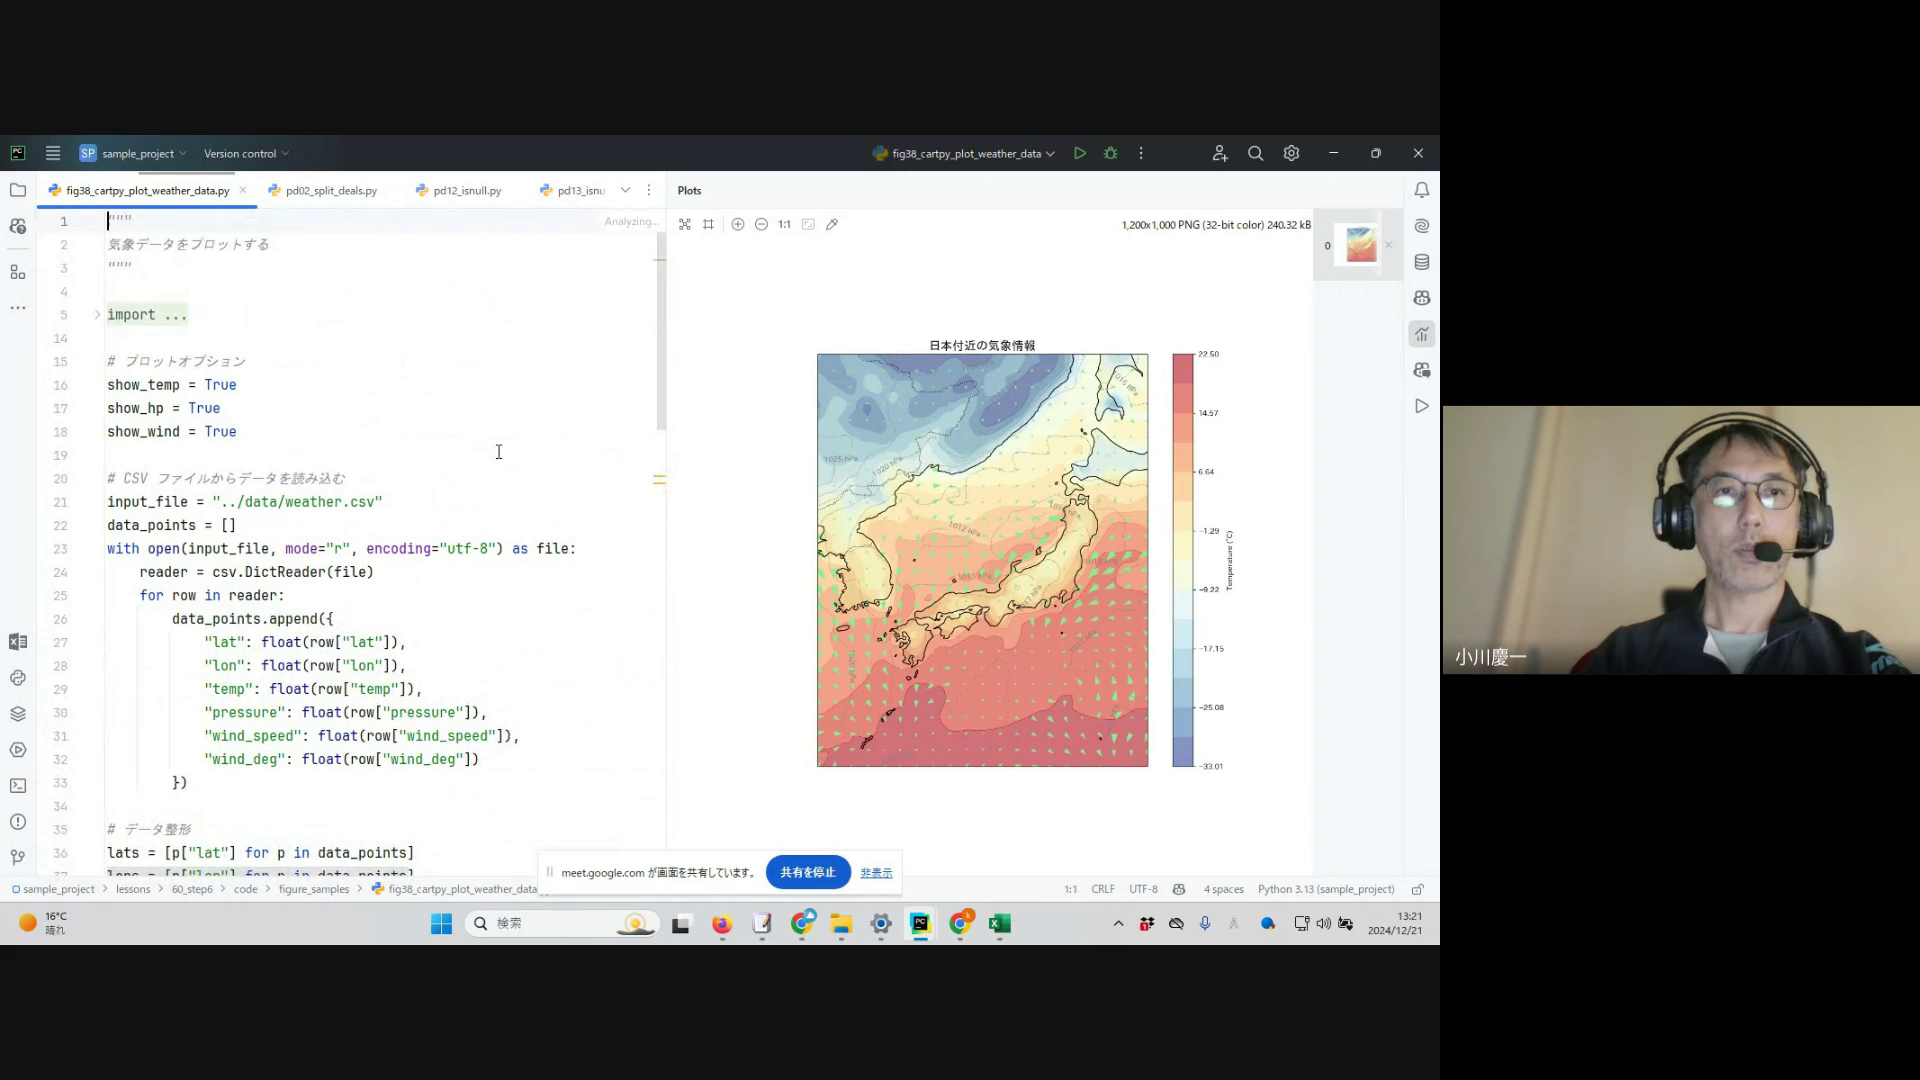Open the Version control dropdown
This screenshot has width=1920, height=1080.
[x=246, y=153]
